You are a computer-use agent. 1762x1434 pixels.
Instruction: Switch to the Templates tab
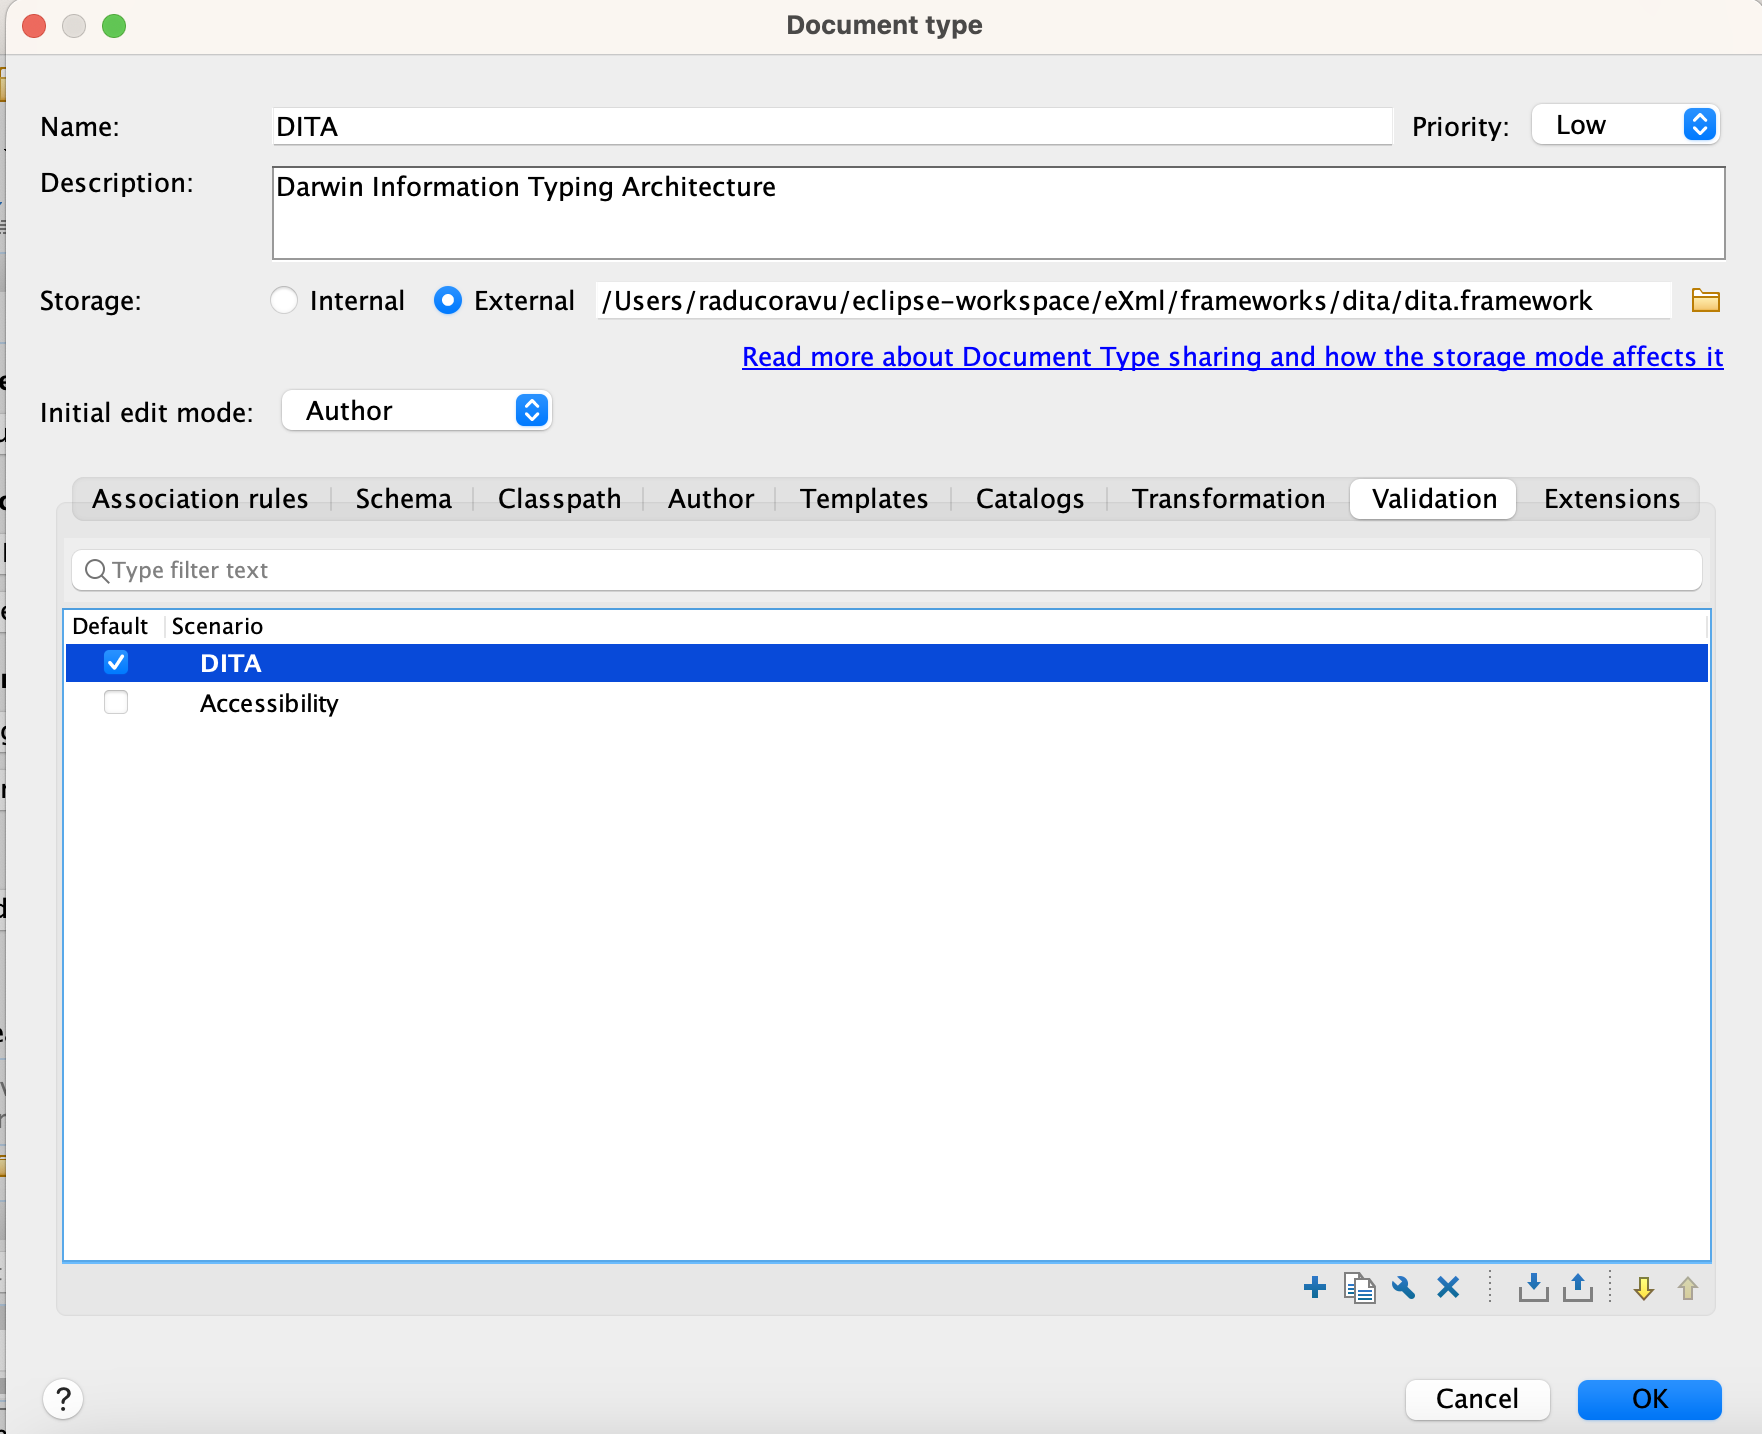[864, 498]
